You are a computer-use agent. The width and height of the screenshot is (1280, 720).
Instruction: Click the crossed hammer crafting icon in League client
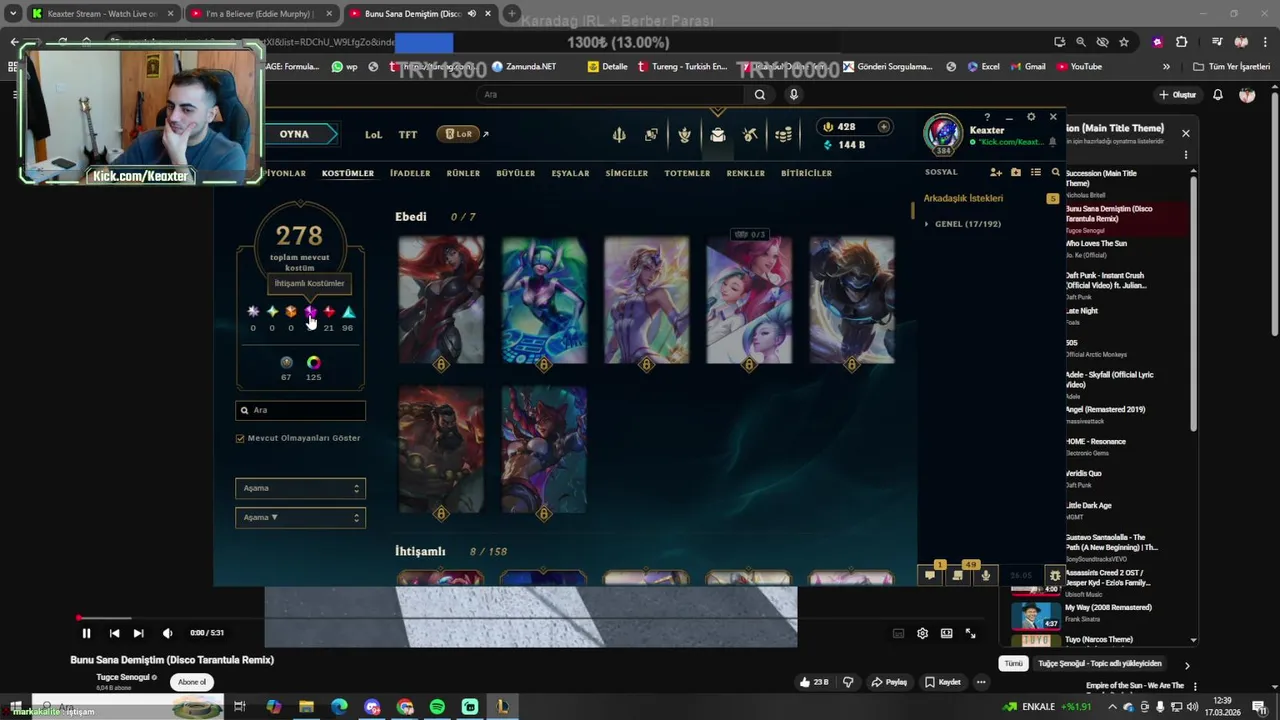(x=751, y=135)
